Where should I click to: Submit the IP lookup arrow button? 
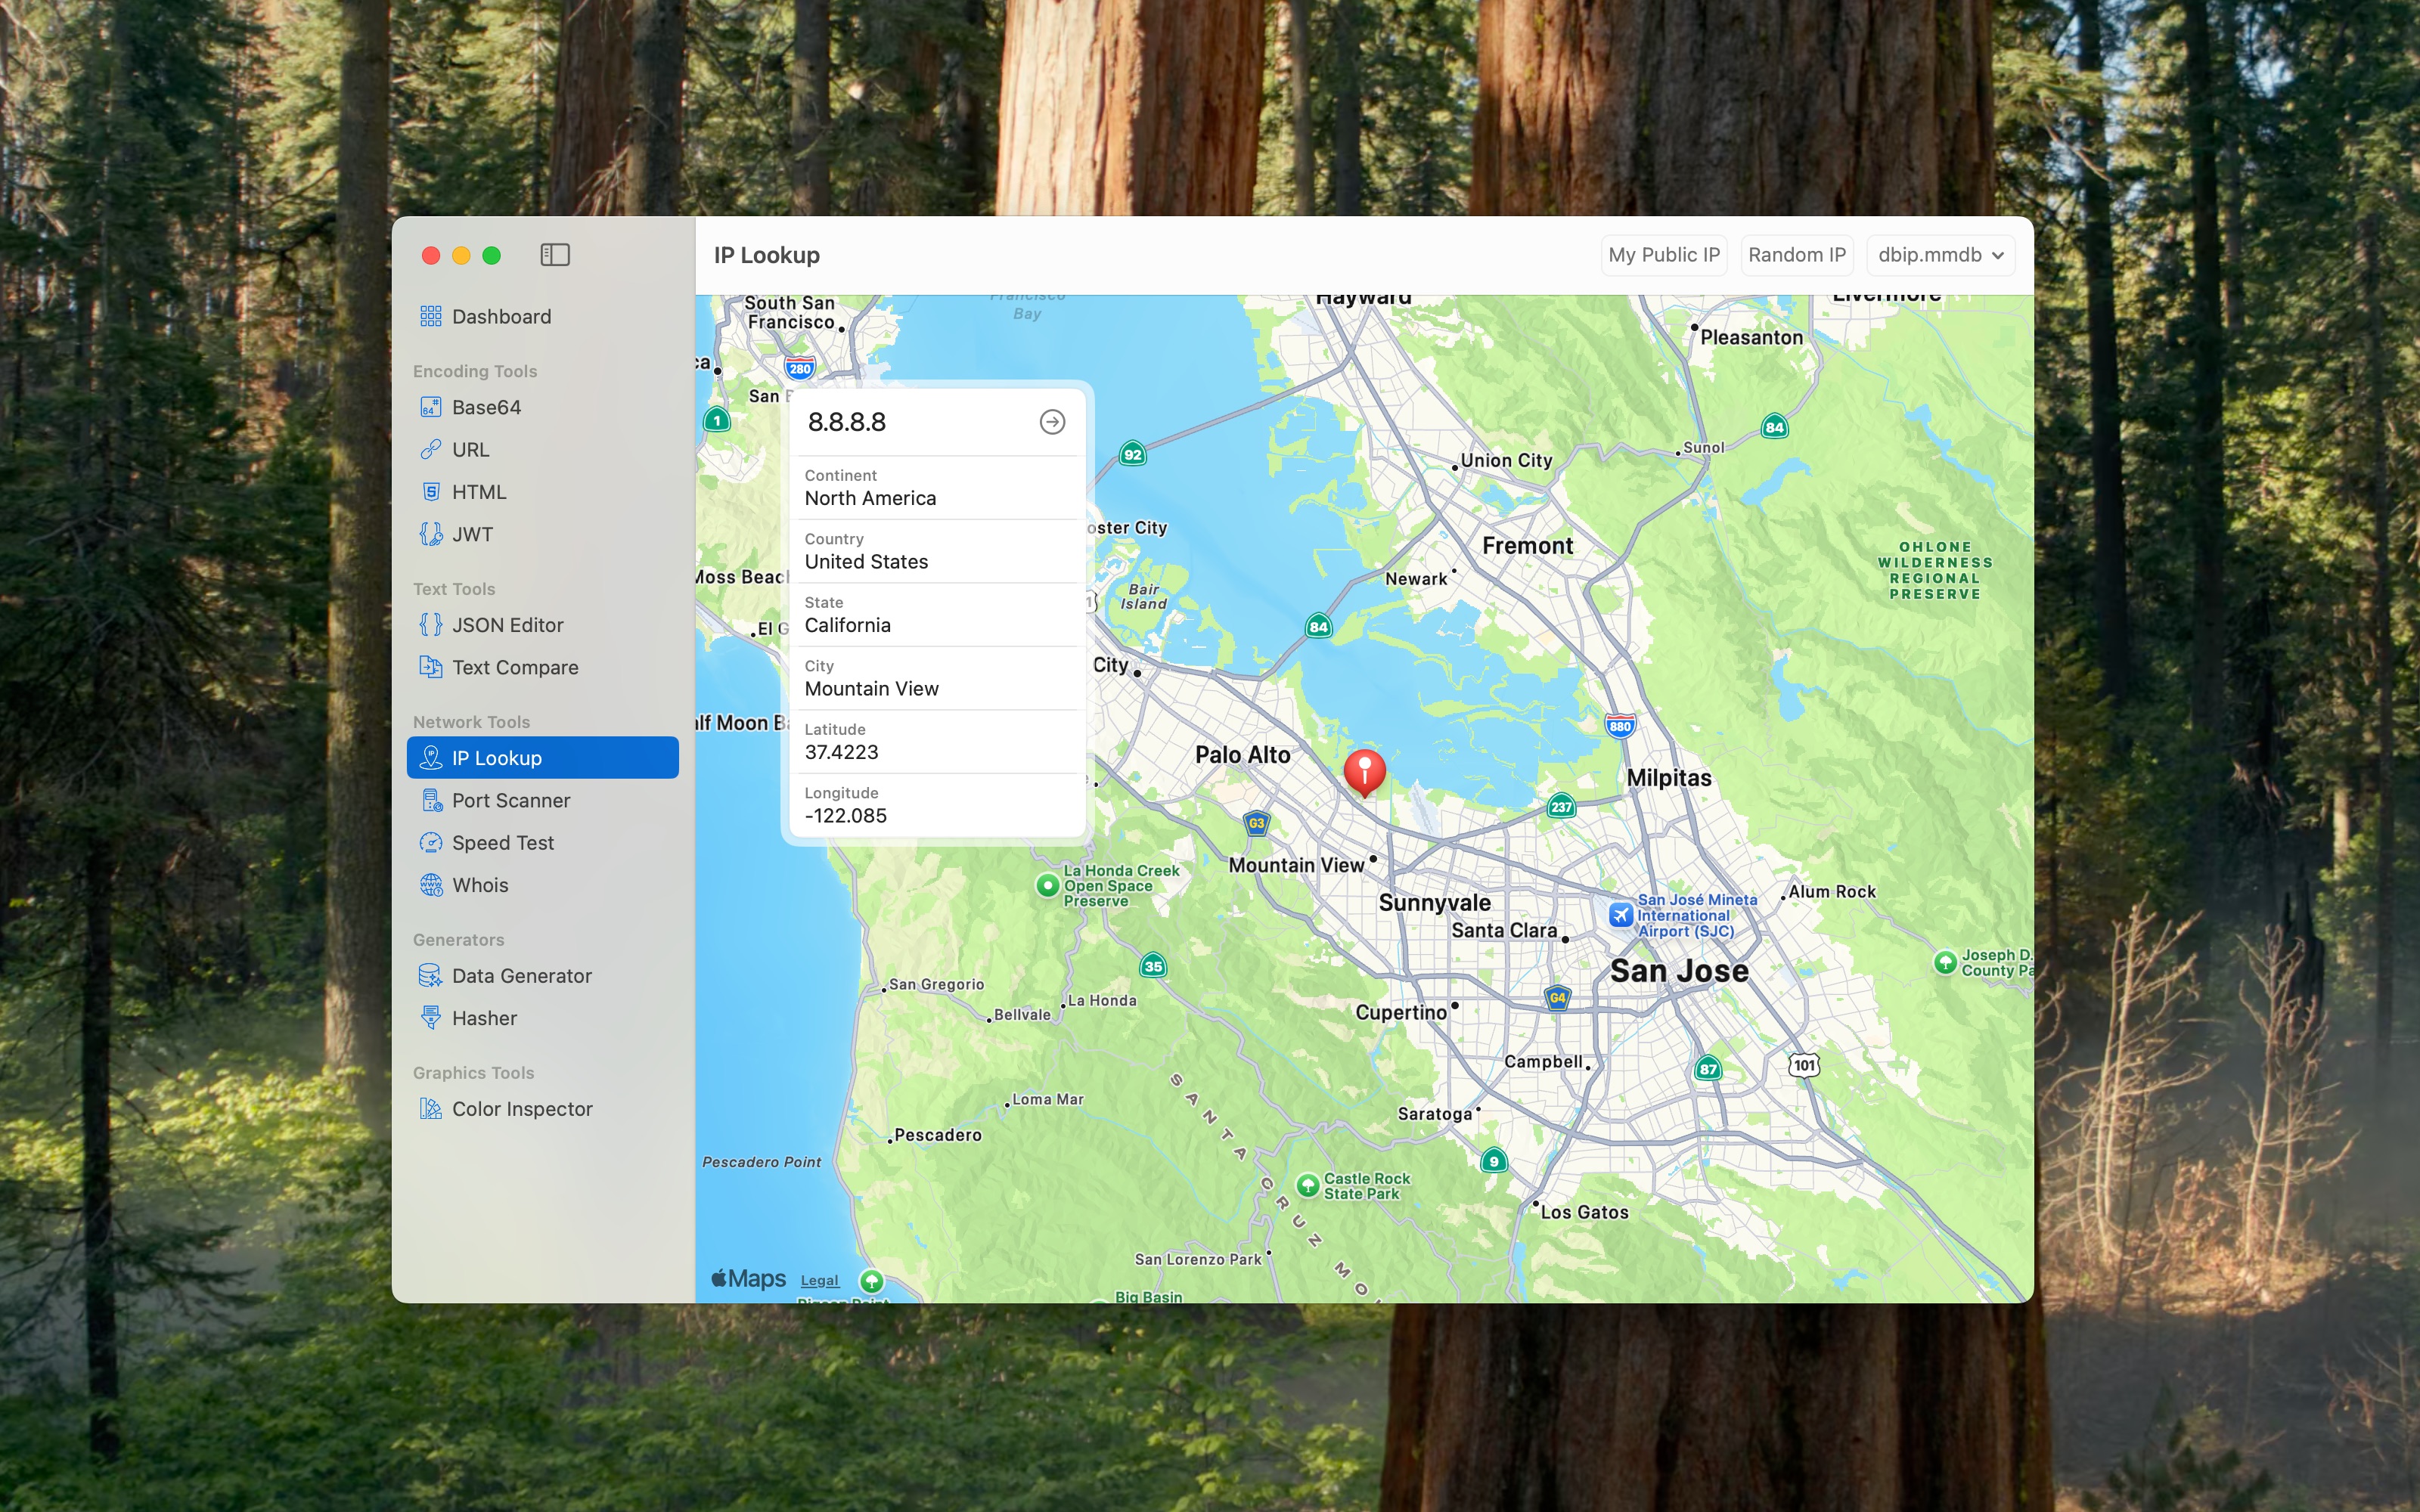(x=1052, y=422)
